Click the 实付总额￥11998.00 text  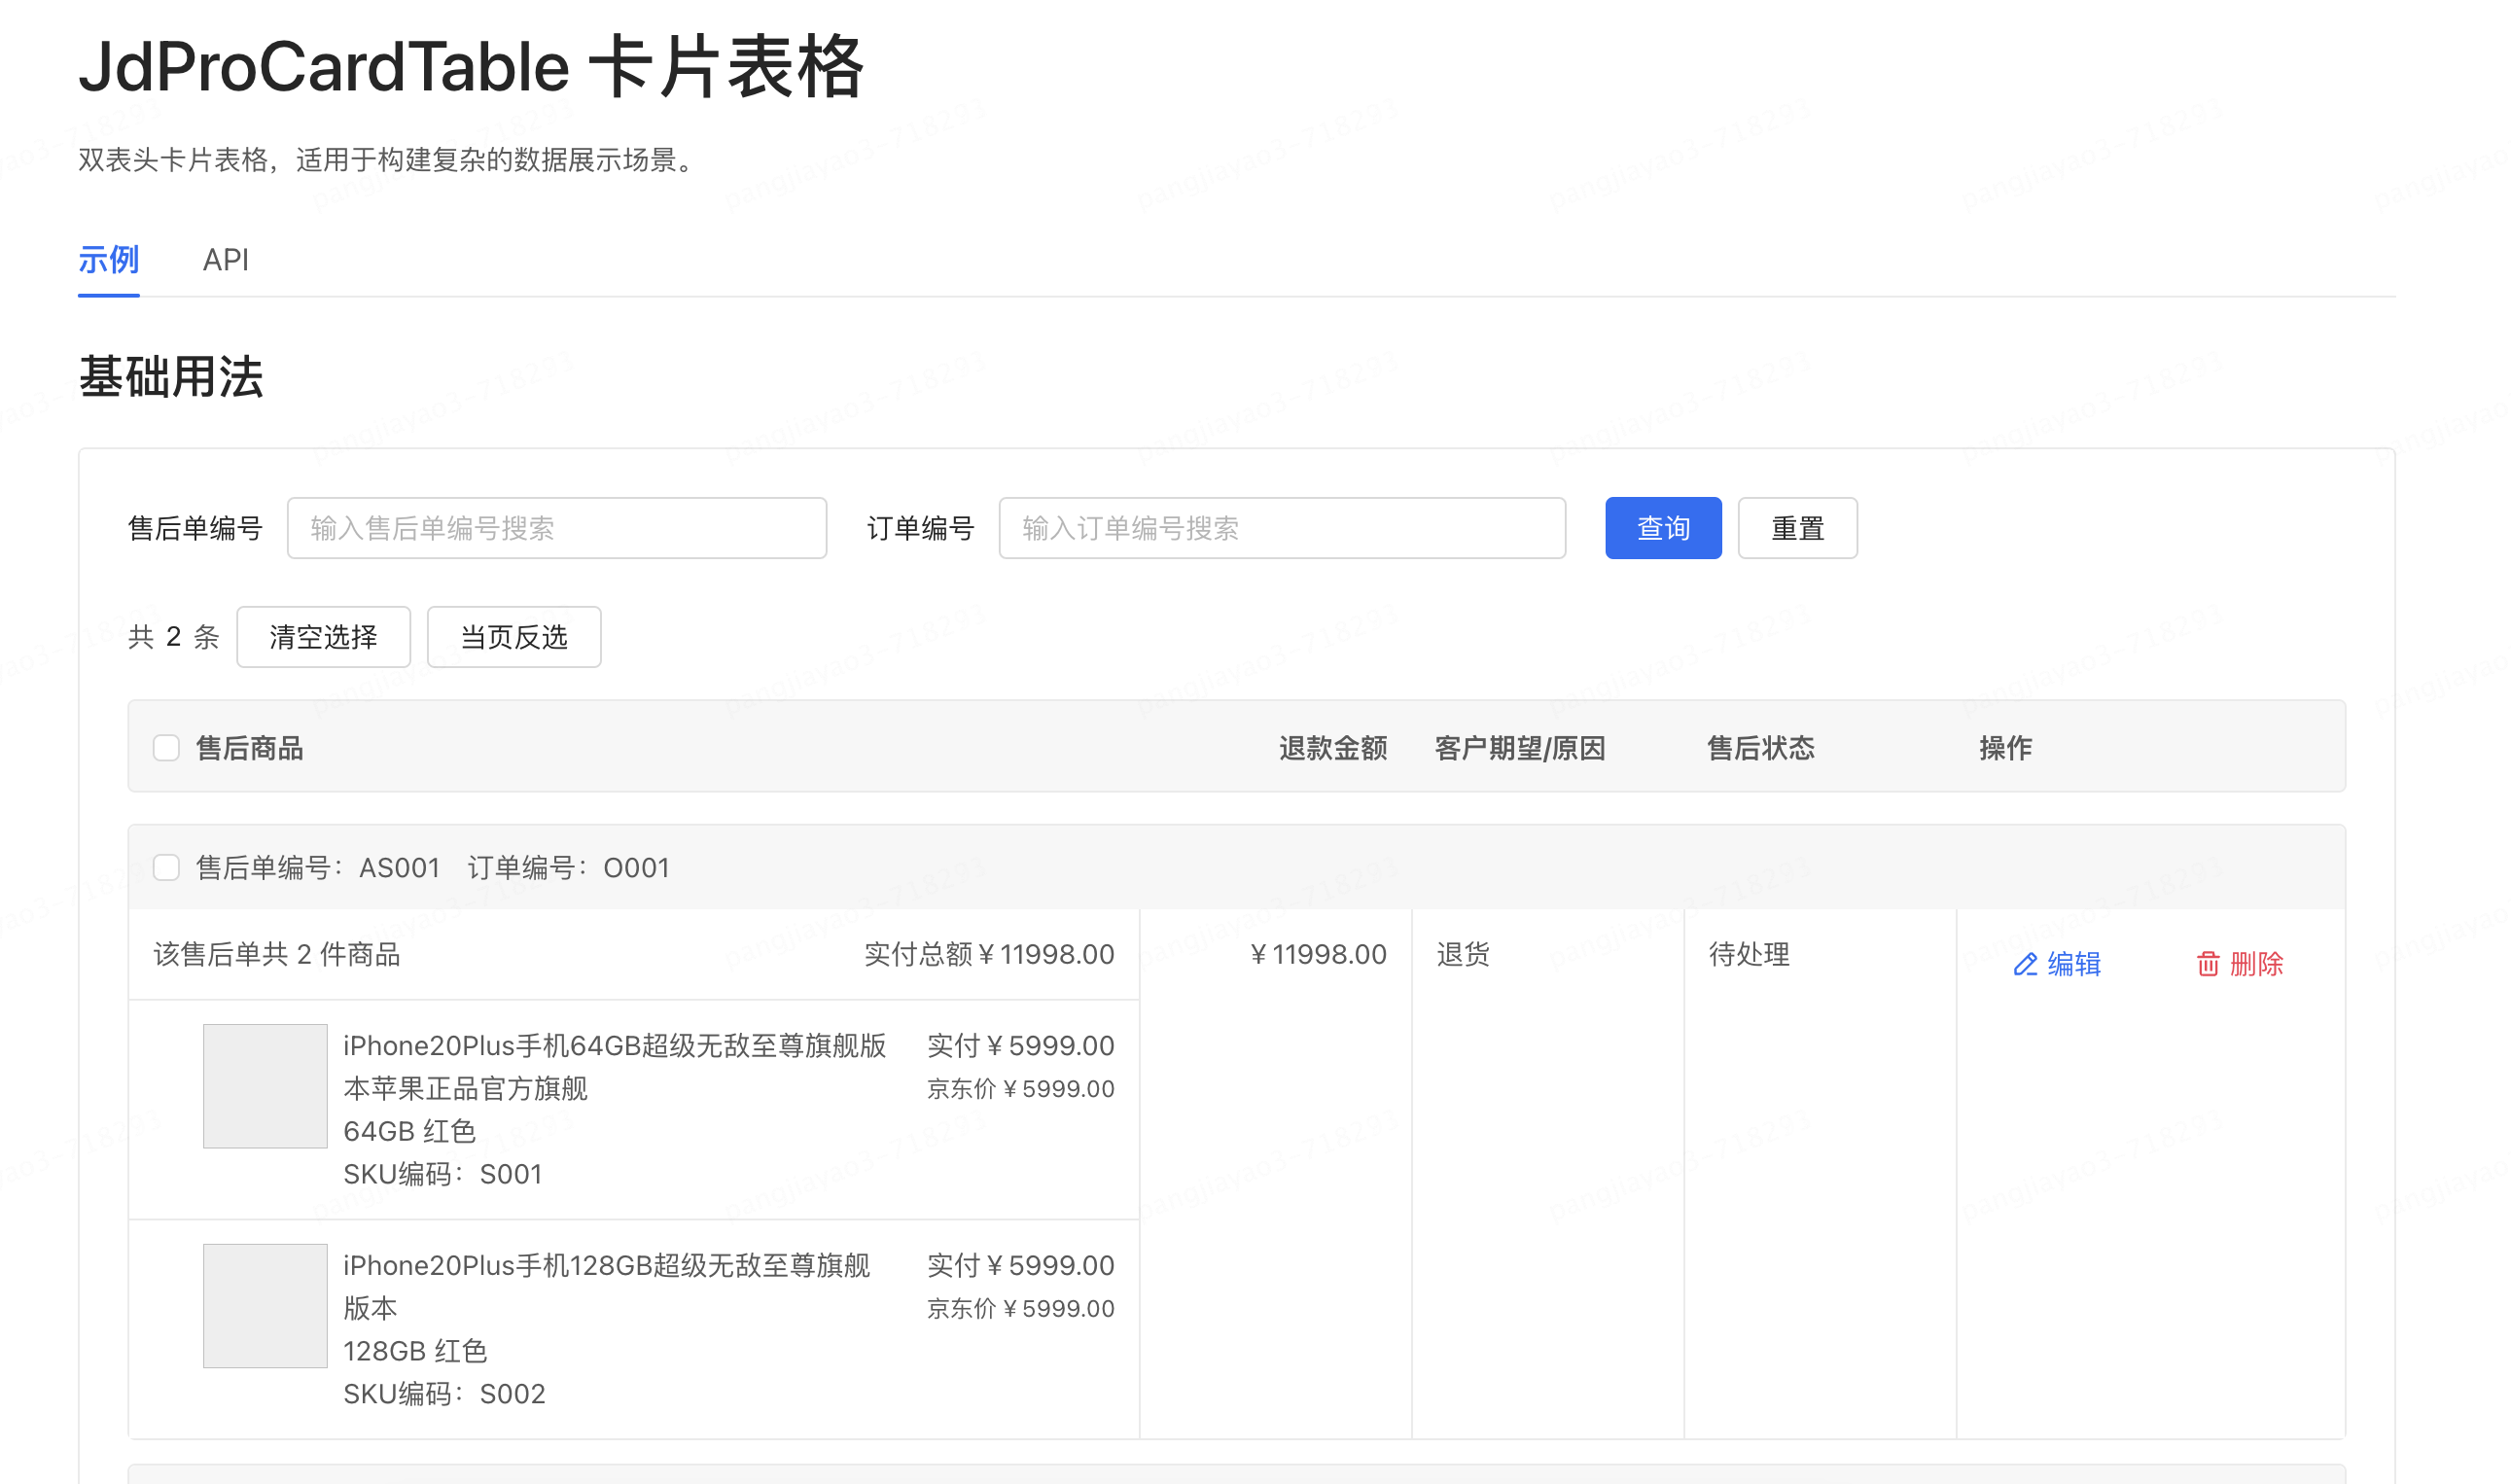pos(989,954)
